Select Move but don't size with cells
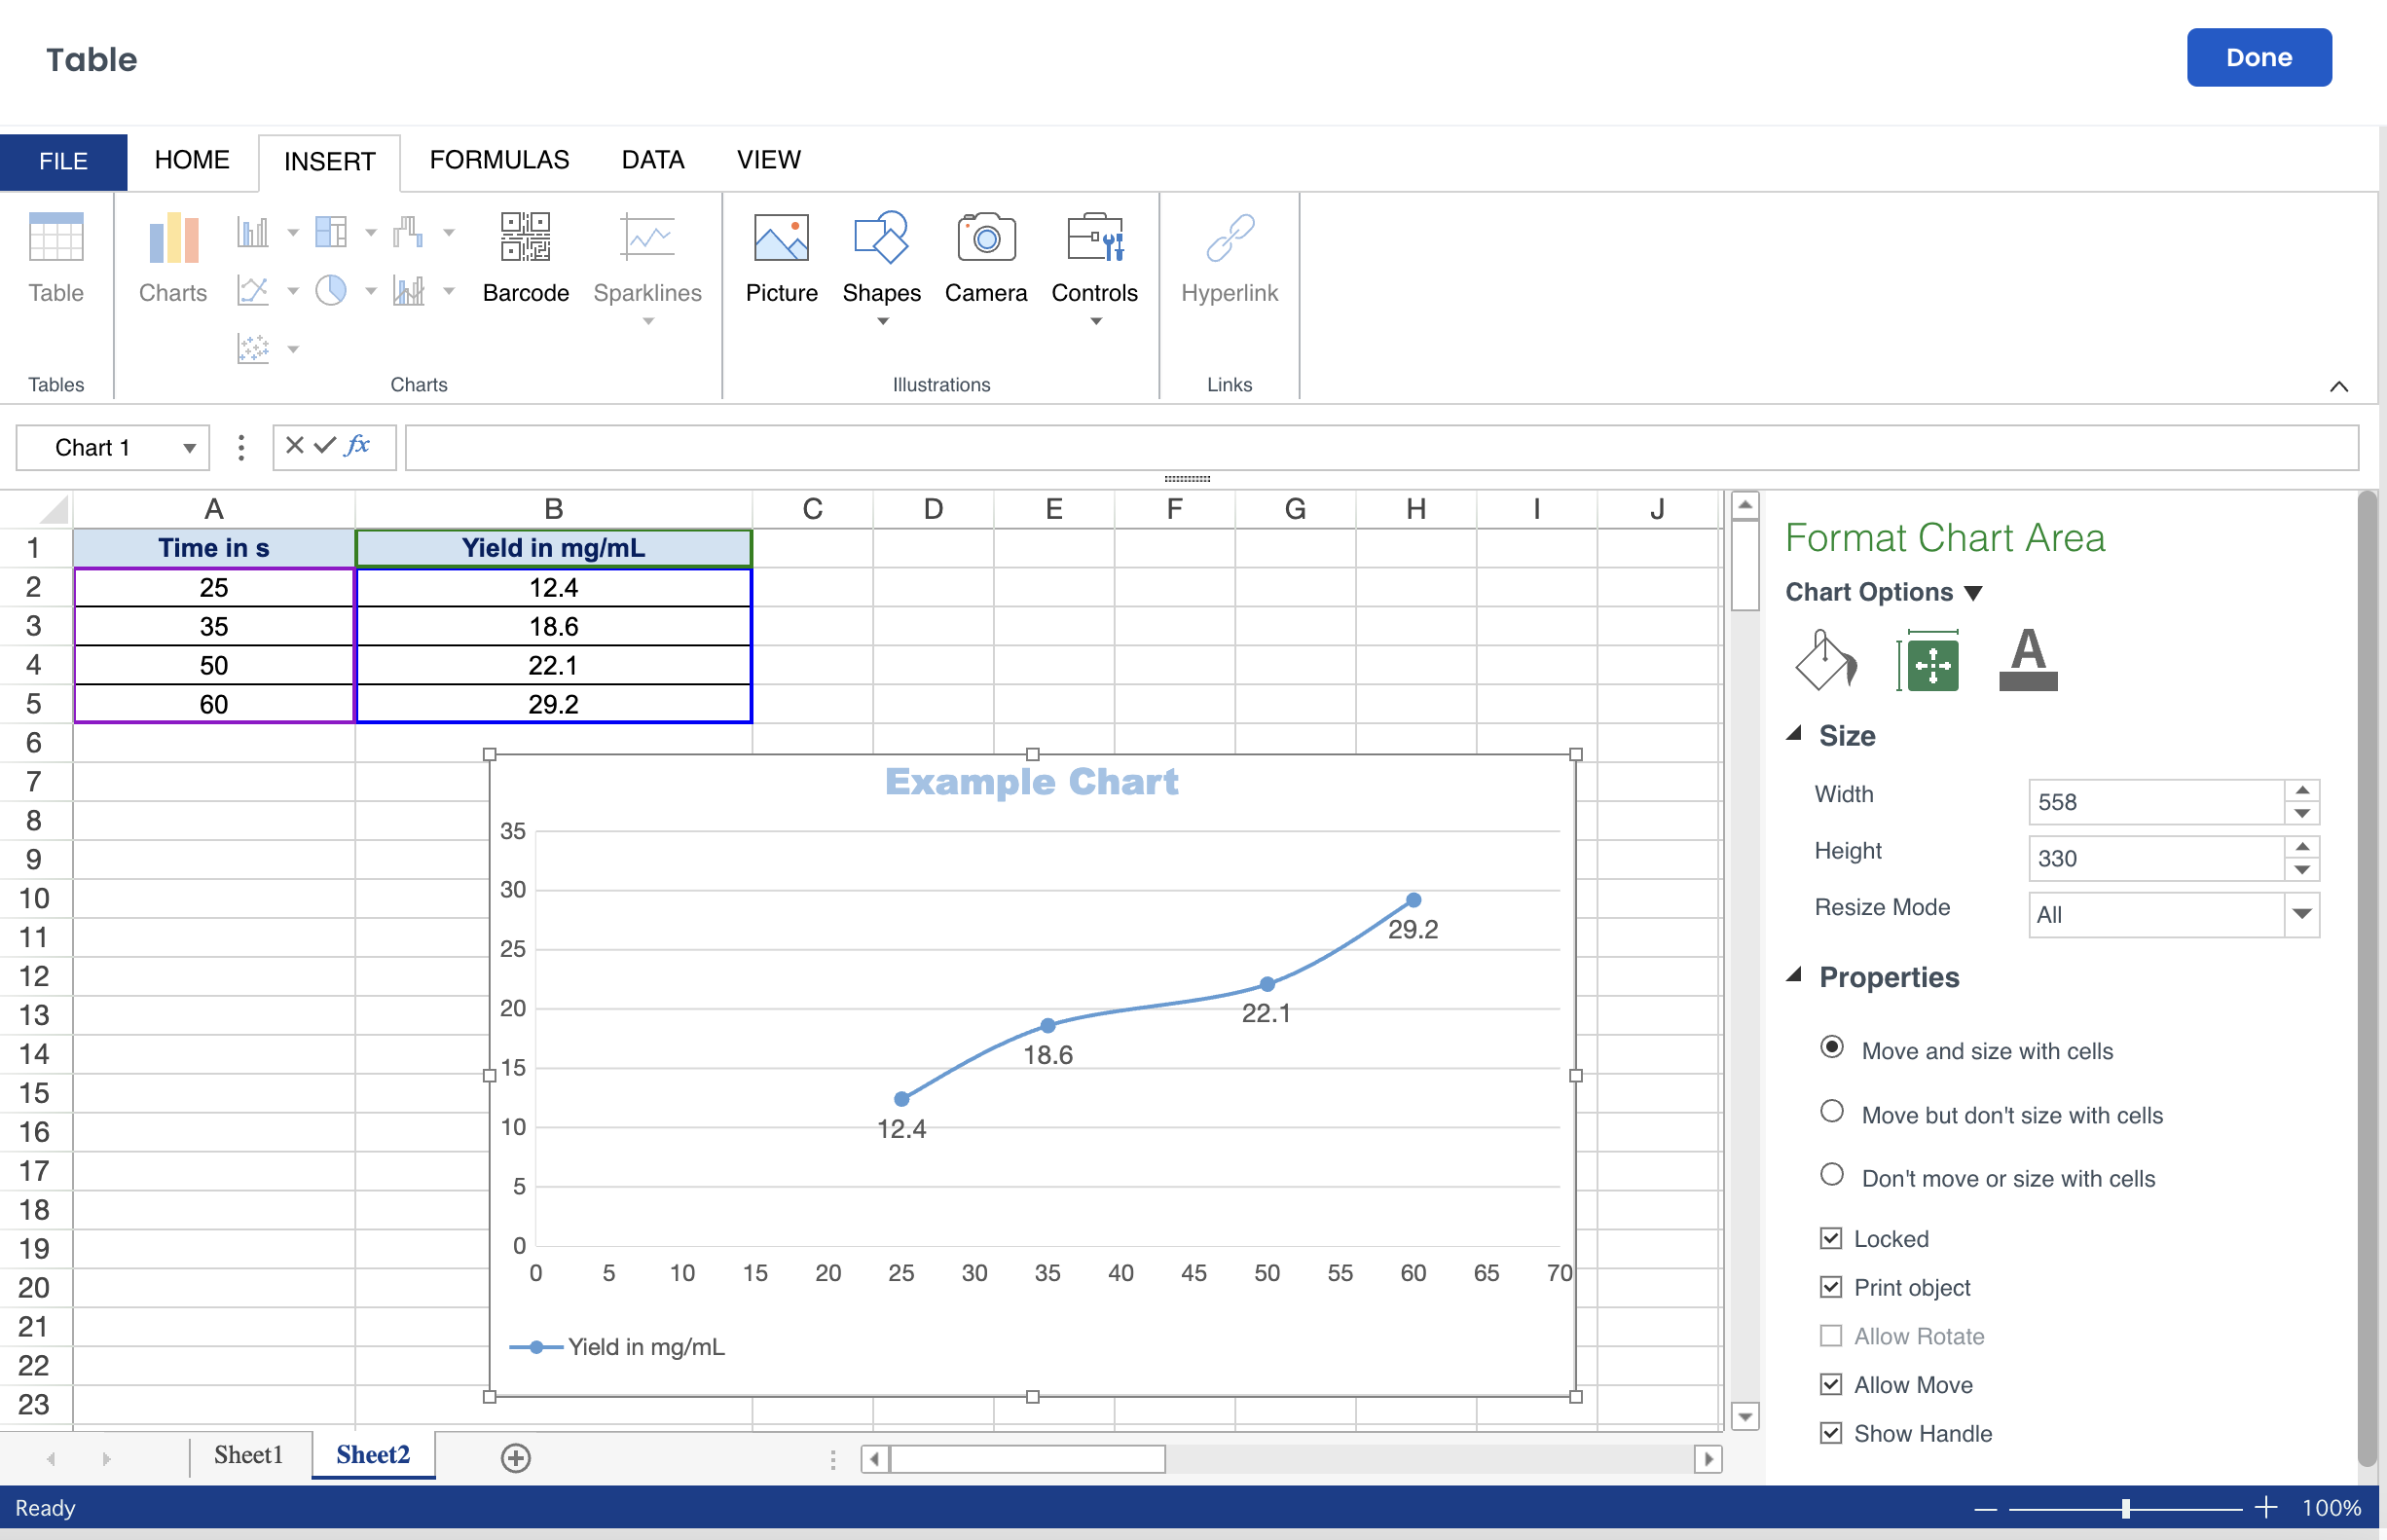Image resolution: width=2387 pixels, height=1540 pixels. [x=1831, y=1112]
